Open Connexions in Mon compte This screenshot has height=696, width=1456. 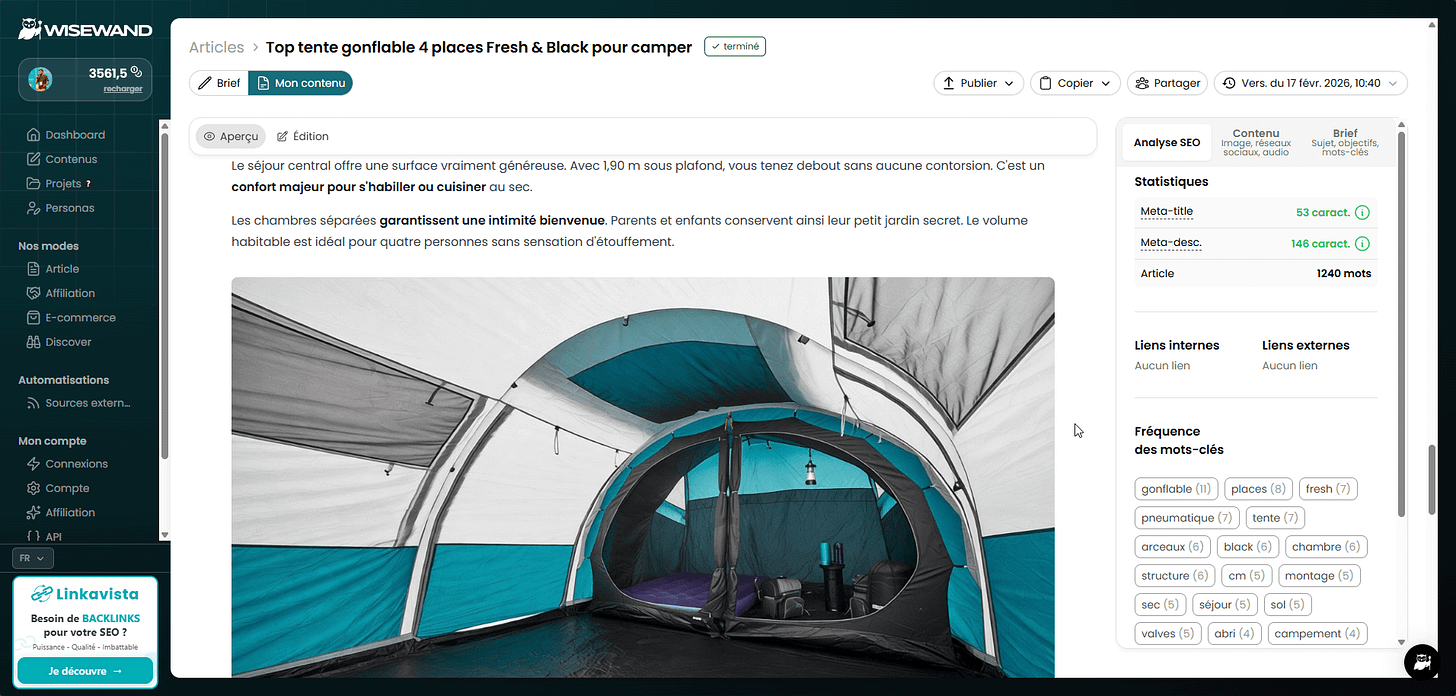76,464
